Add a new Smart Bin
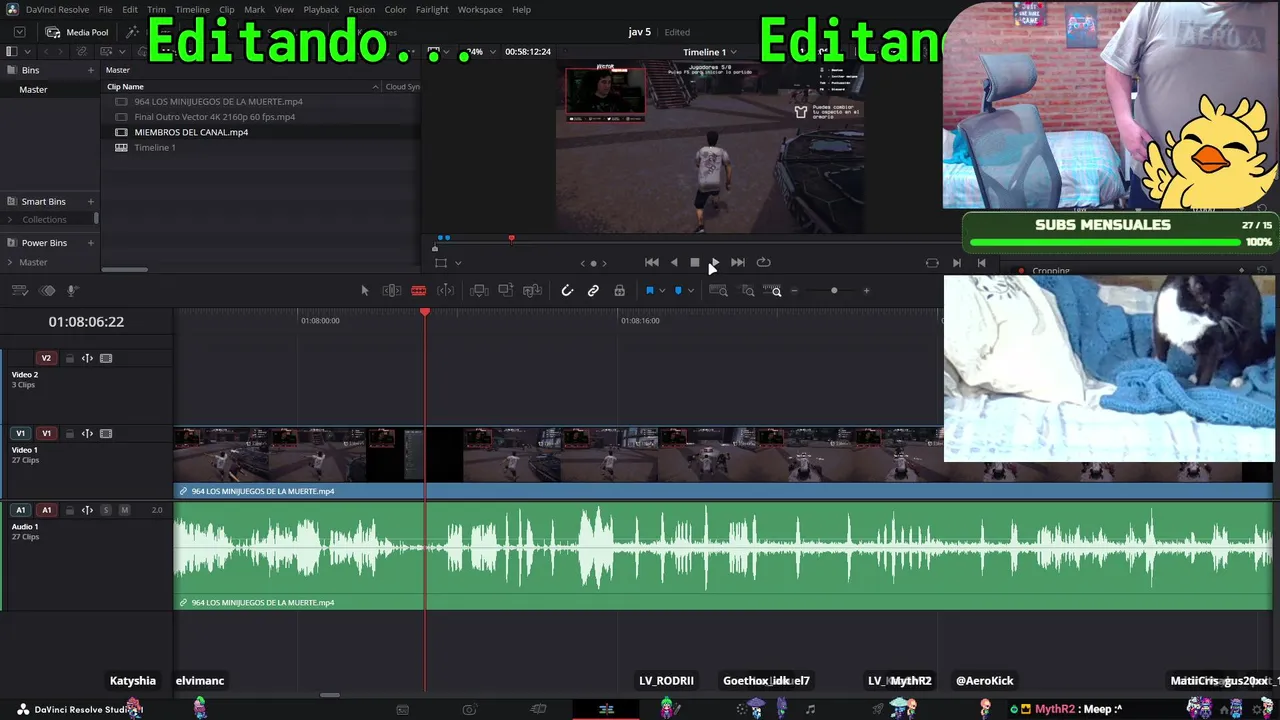 click(x=90, y=201)
